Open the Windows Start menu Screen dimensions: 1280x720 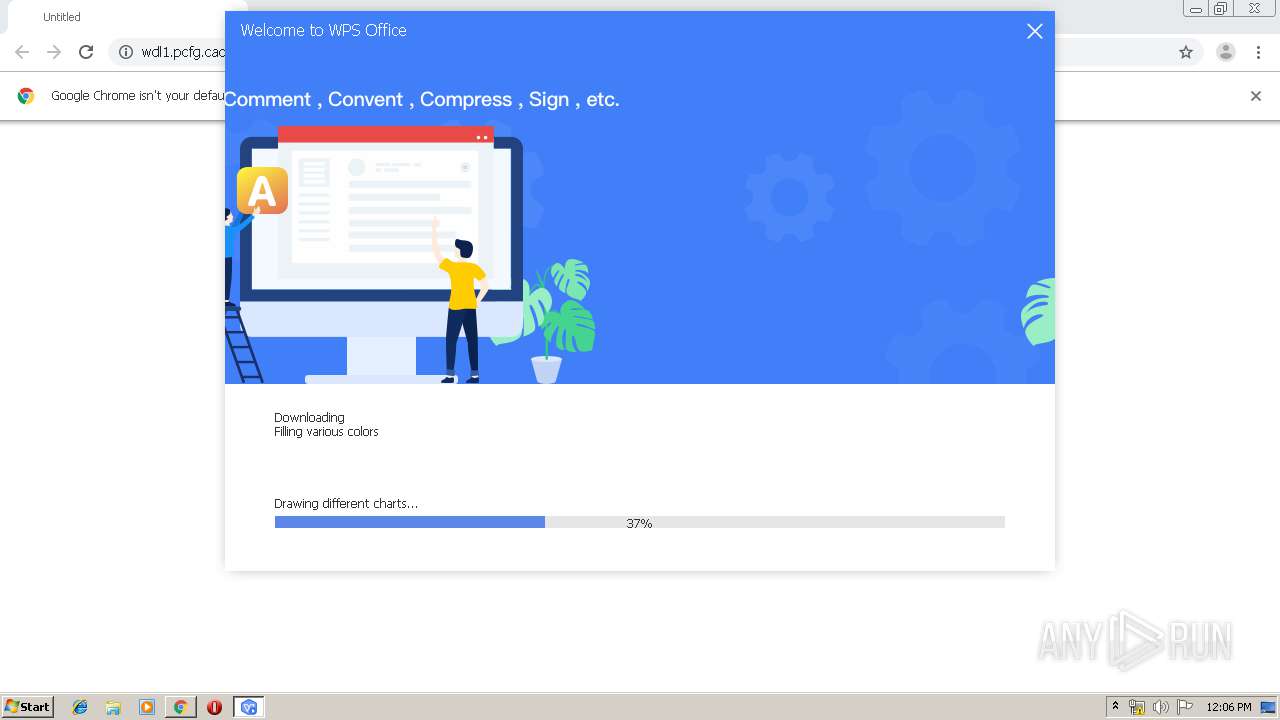(x=27, y=707)
